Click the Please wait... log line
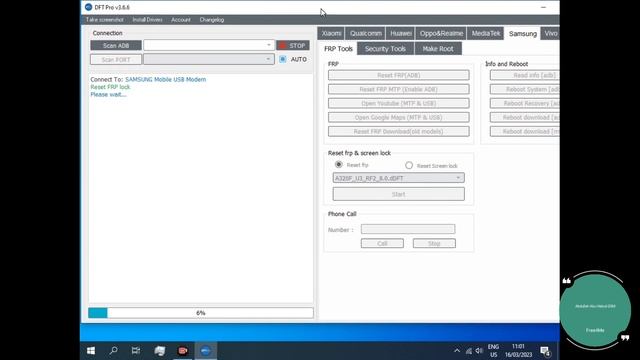The image size is (640, 360). coord(108,94)
